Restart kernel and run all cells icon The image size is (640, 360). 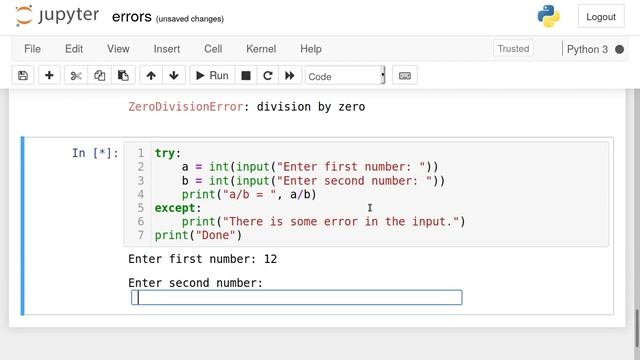[x=290, y=76]
